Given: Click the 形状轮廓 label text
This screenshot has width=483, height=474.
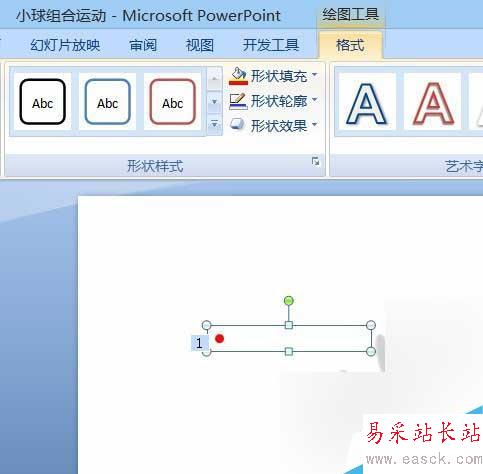Looking at the screenshot, I should [x=279, y=100].
